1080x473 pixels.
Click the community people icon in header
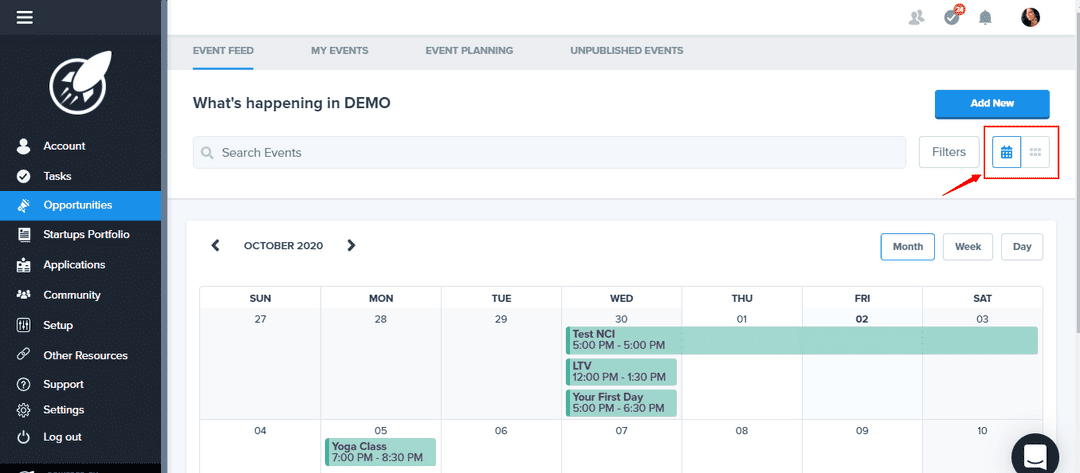[917, 17]
